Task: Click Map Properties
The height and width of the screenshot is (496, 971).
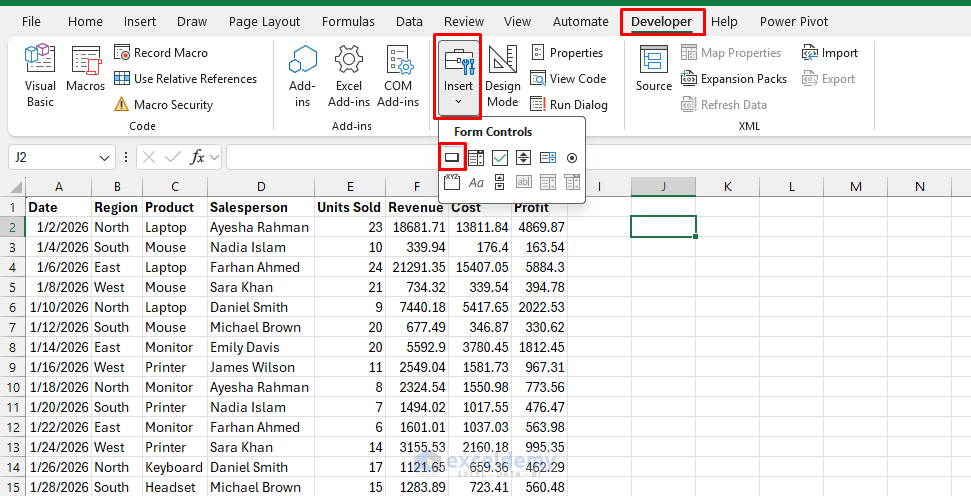Action: [x=731, y=53]
